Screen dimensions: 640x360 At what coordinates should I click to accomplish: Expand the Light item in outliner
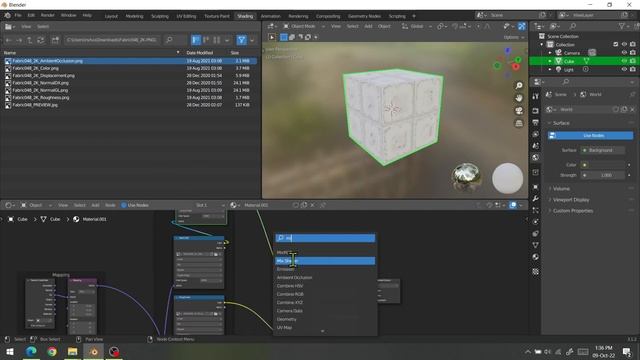click(x=550, y=69)
